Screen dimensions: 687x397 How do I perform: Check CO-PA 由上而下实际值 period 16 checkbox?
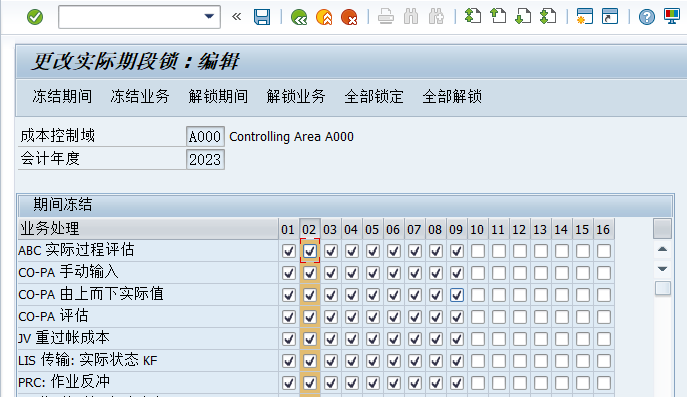click(x=604, y=295)
